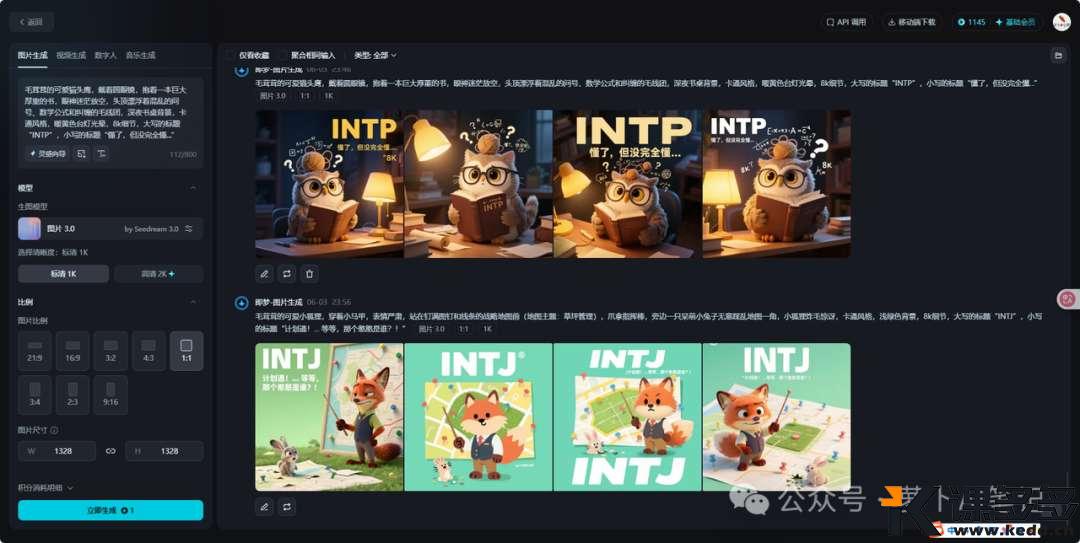Image resolution: width=1080 pixels, height=543 pixels.
Task: Open the folder icon at top right of results
Action: pyautogui.click(x=1057, y=55)
